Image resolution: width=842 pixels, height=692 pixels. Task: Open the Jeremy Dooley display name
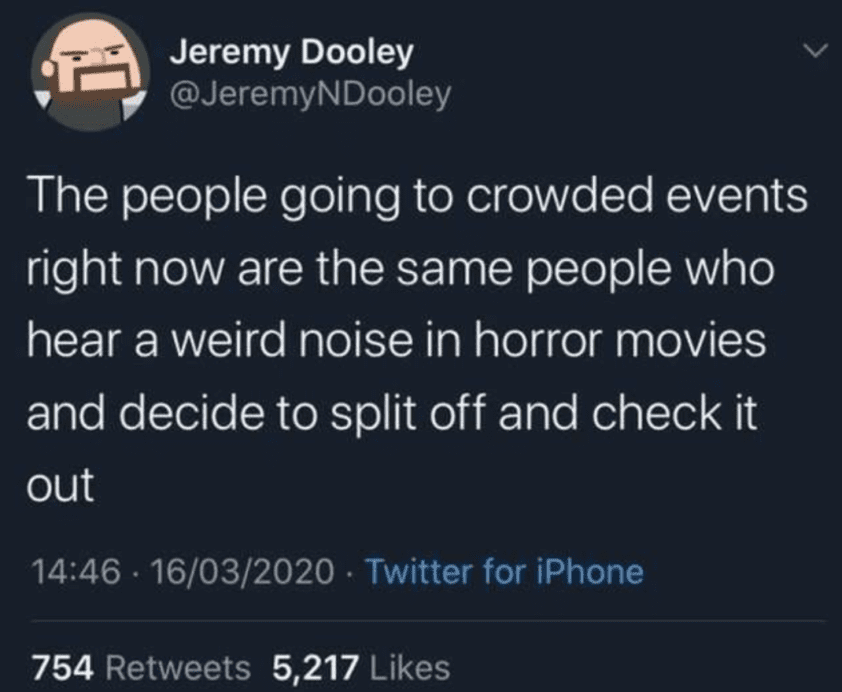[292, 54]
